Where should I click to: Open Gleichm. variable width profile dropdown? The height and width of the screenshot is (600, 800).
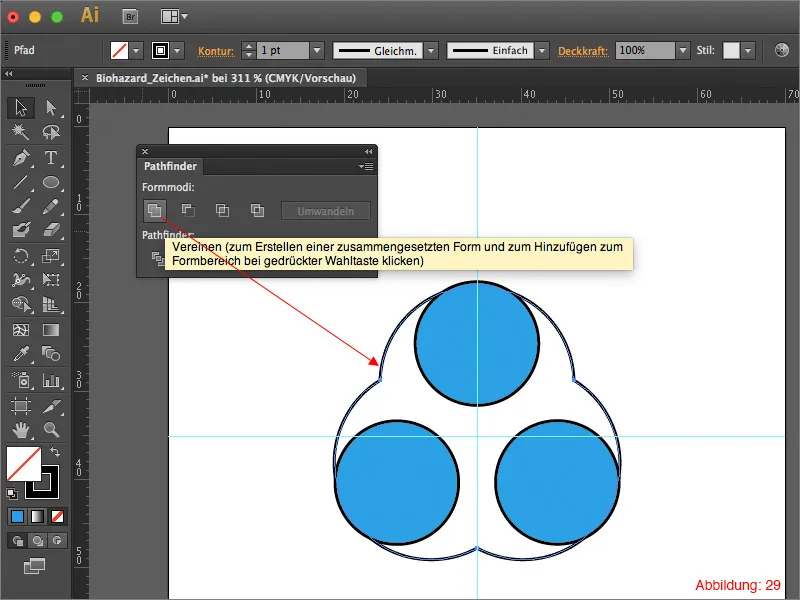(431, 51)
